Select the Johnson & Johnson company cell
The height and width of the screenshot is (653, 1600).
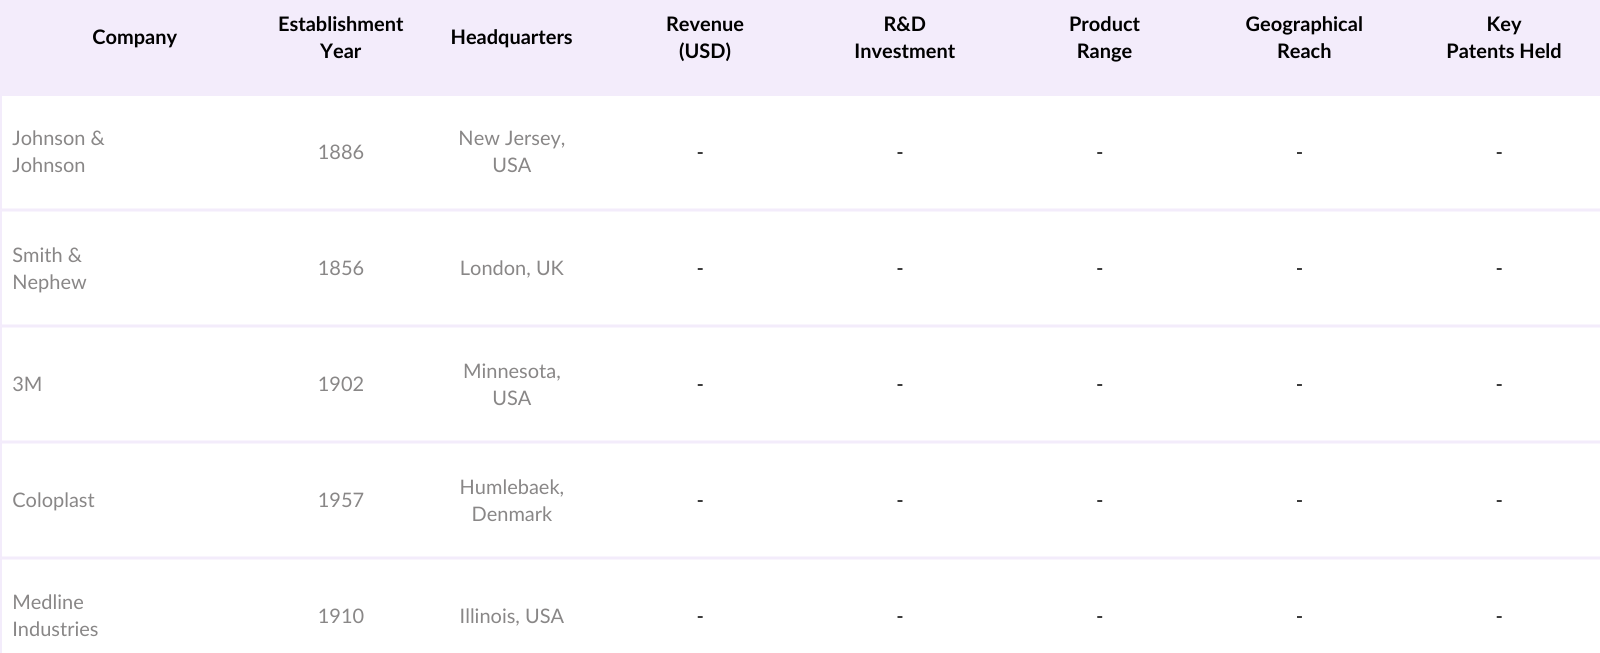click(x=58, y=152)
